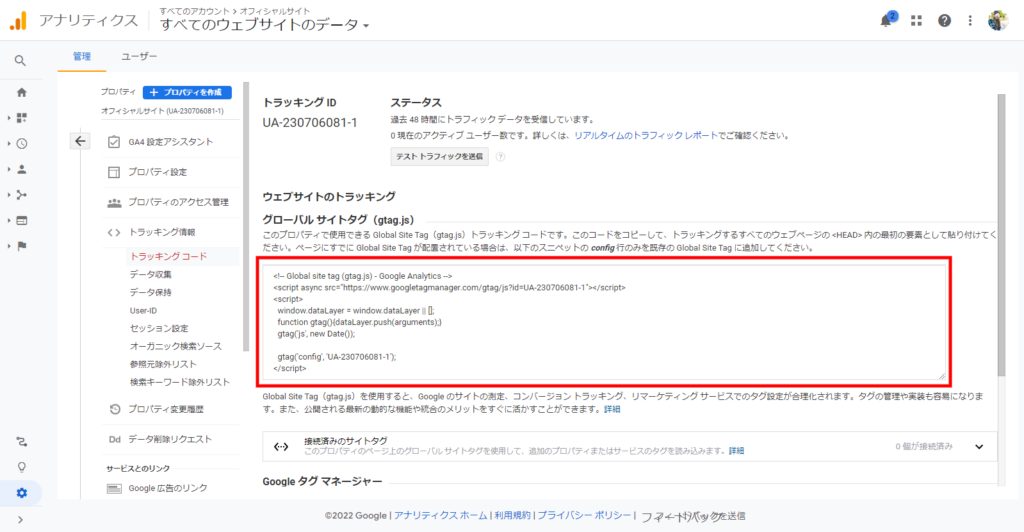Open Discover lightbulb icon
The image size is (1024, 532).
pyautogui.click(x=22, y=467)
